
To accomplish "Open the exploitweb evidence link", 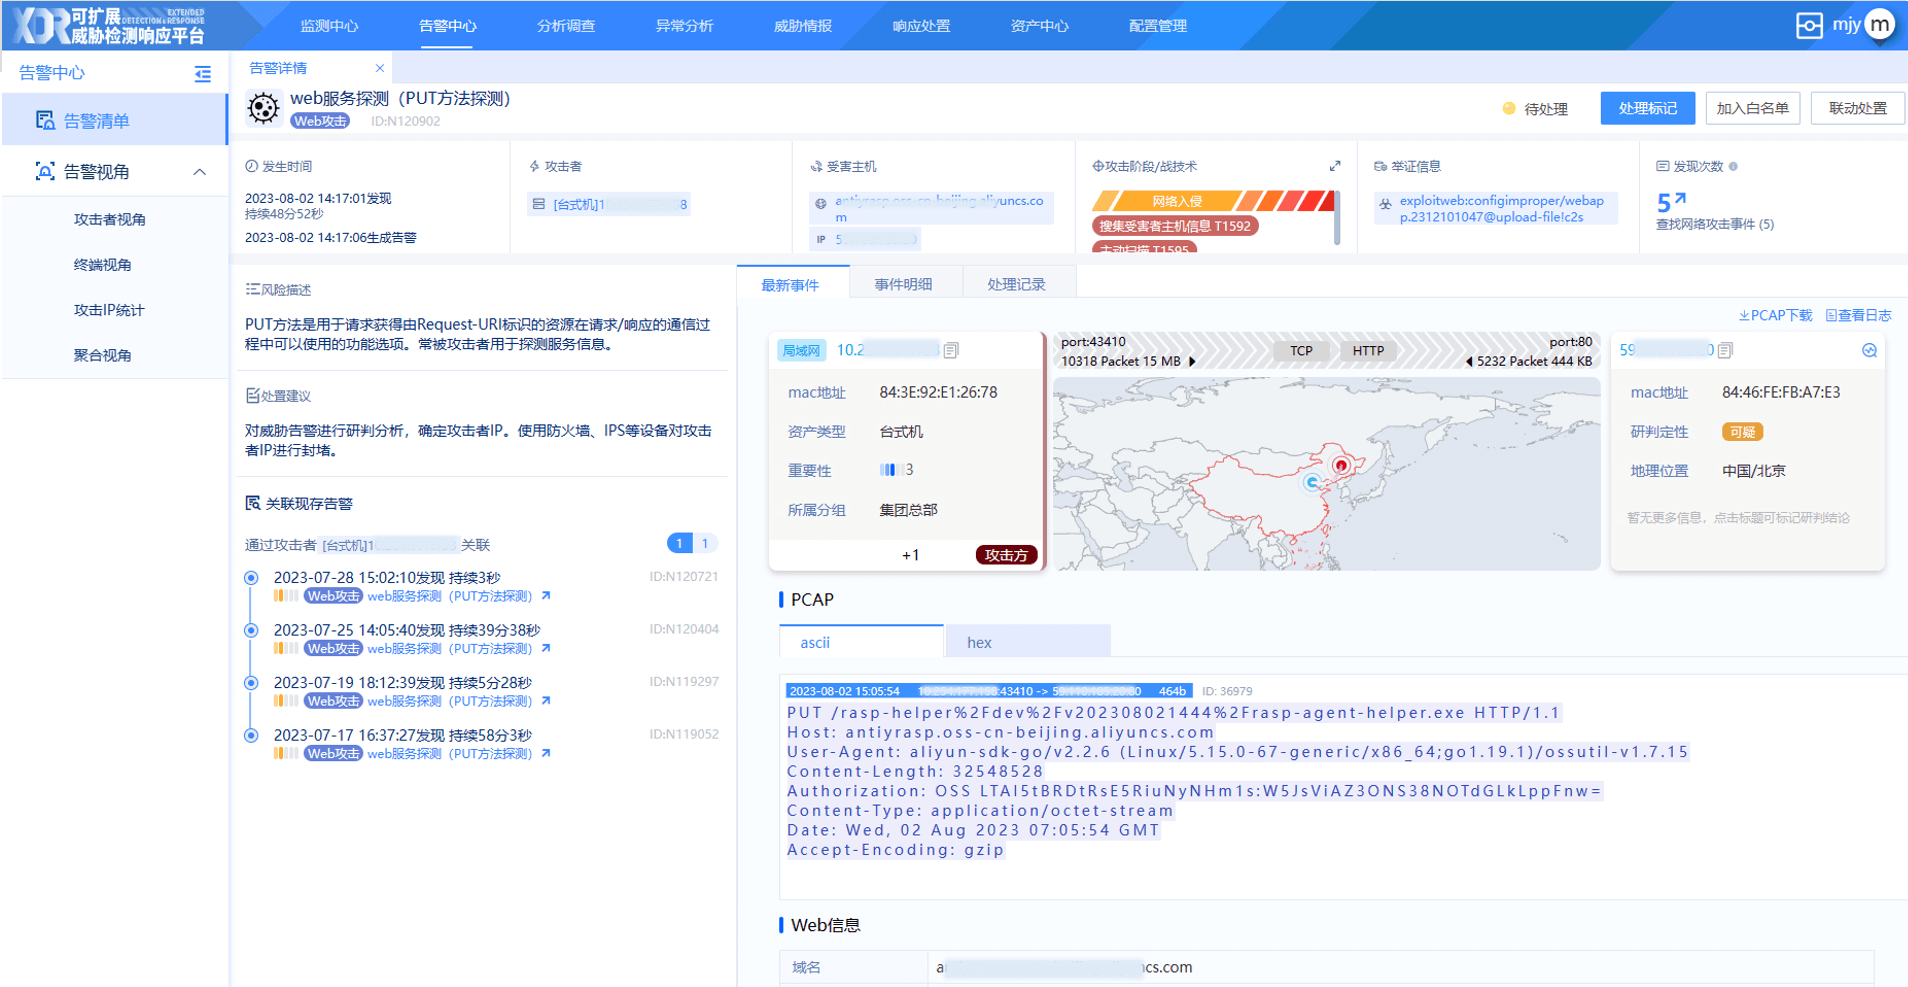I will pyautogui.click(x=1500, y=208).
